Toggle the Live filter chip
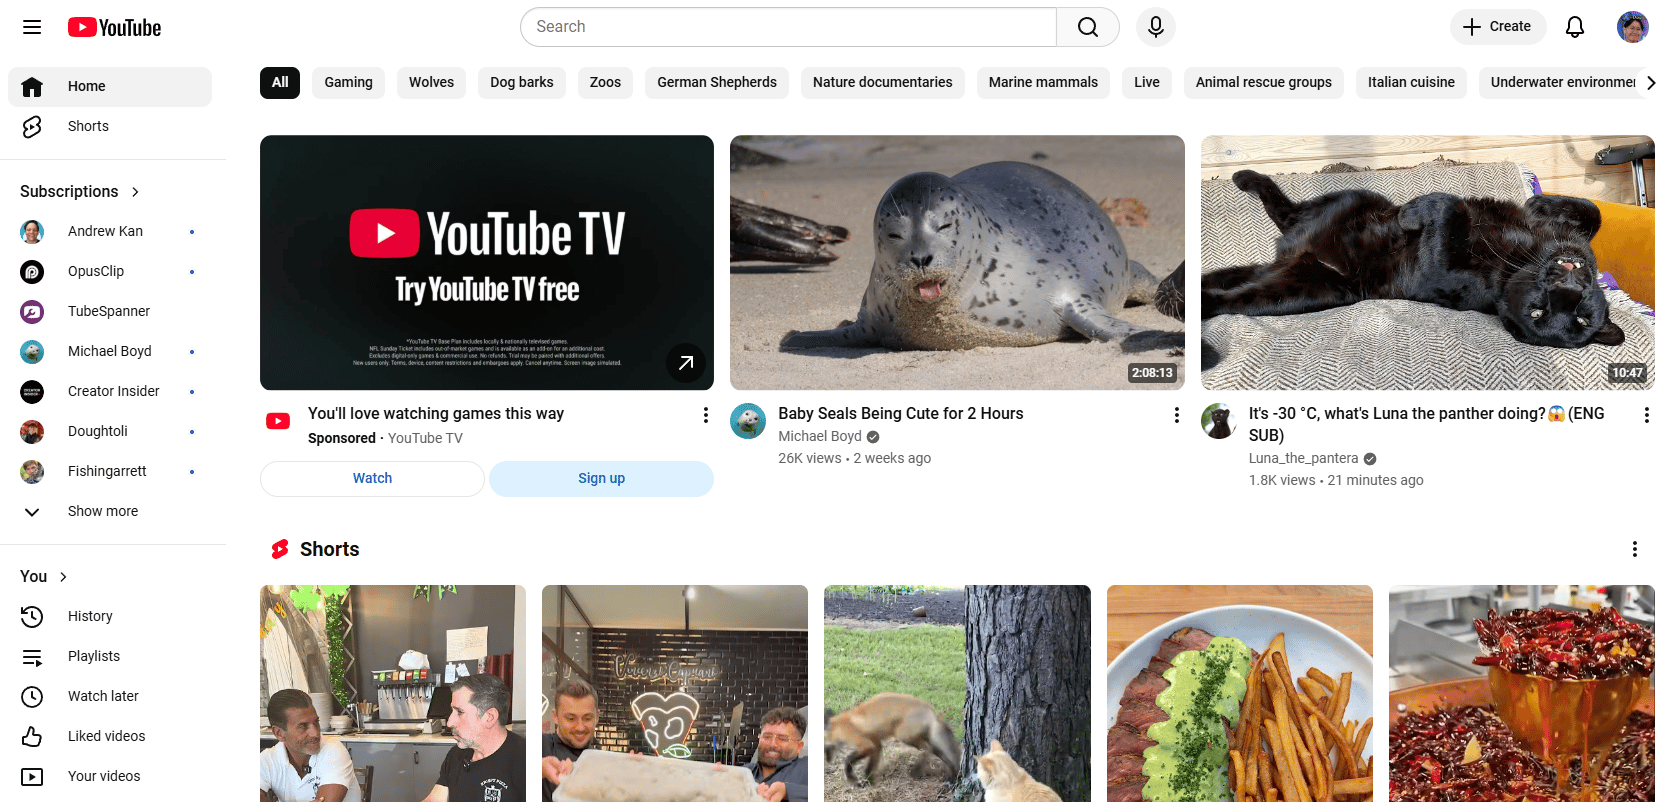The image size is (1678, 802). tap(1146, 82)
